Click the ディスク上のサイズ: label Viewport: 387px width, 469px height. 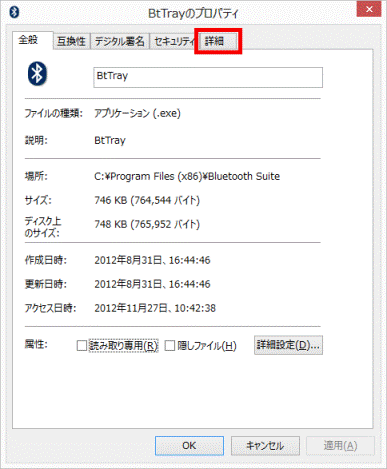(x=42, y=227)
